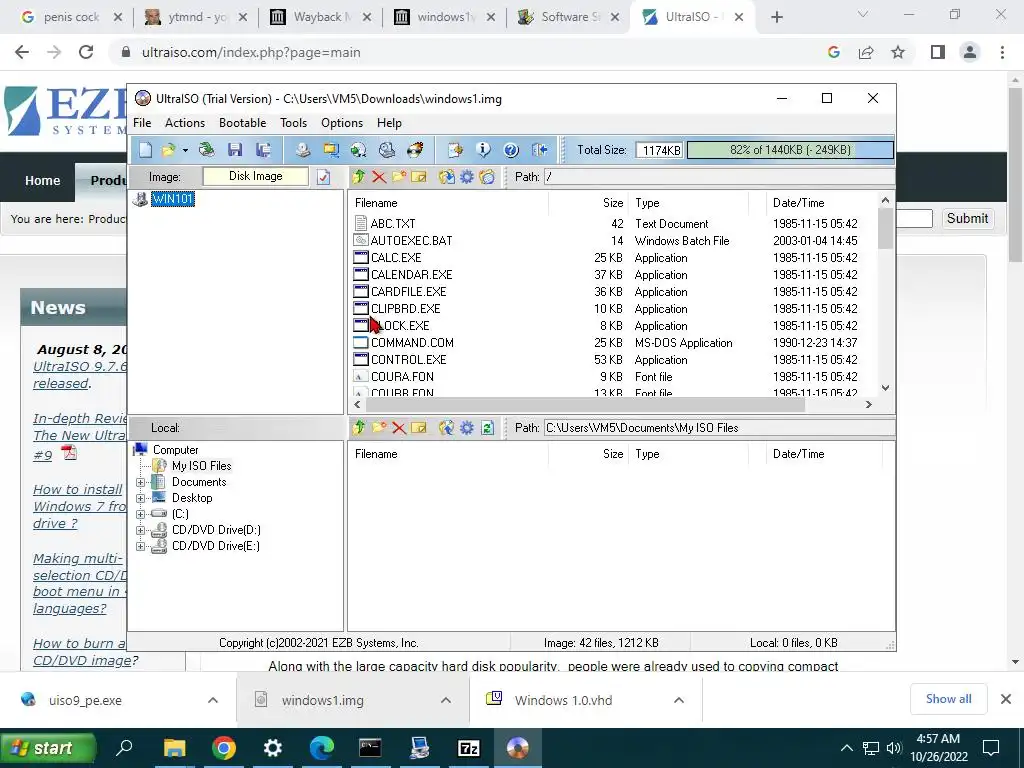Click the Open file folder icon in toolbar

(x=168, y=150)
